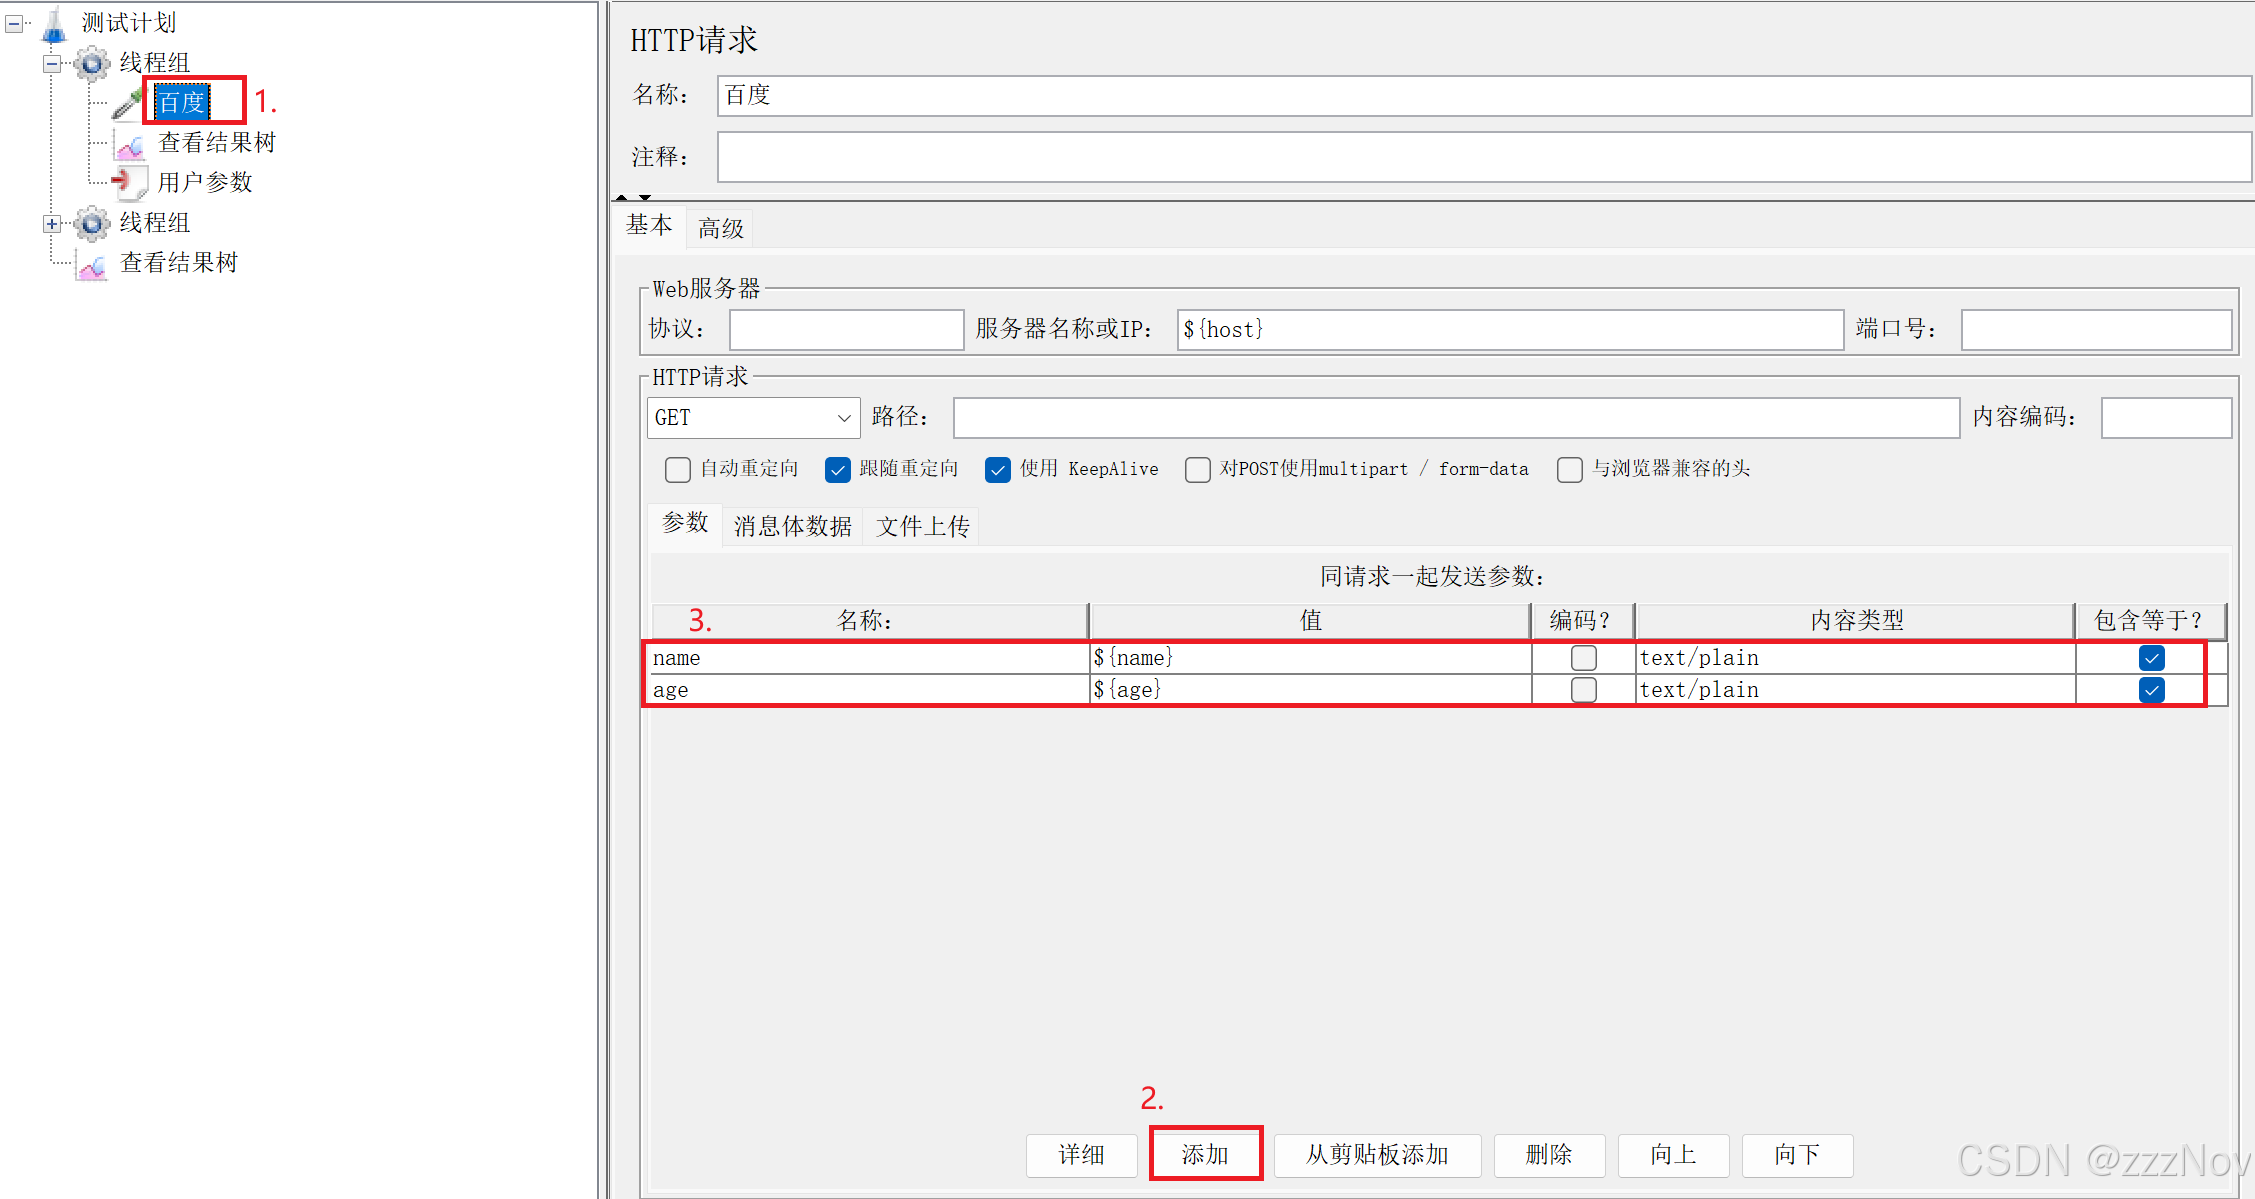Click the 服务器名称或IP input field

pos(1509,330)
